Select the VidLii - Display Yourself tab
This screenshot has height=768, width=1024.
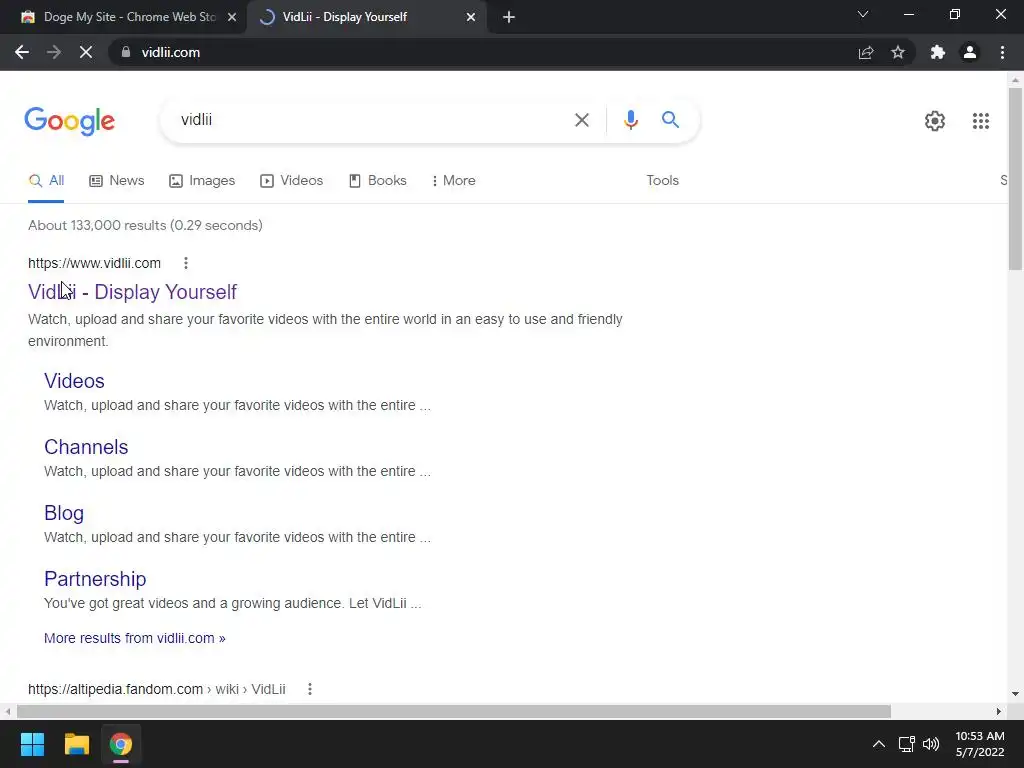[366, 17]
